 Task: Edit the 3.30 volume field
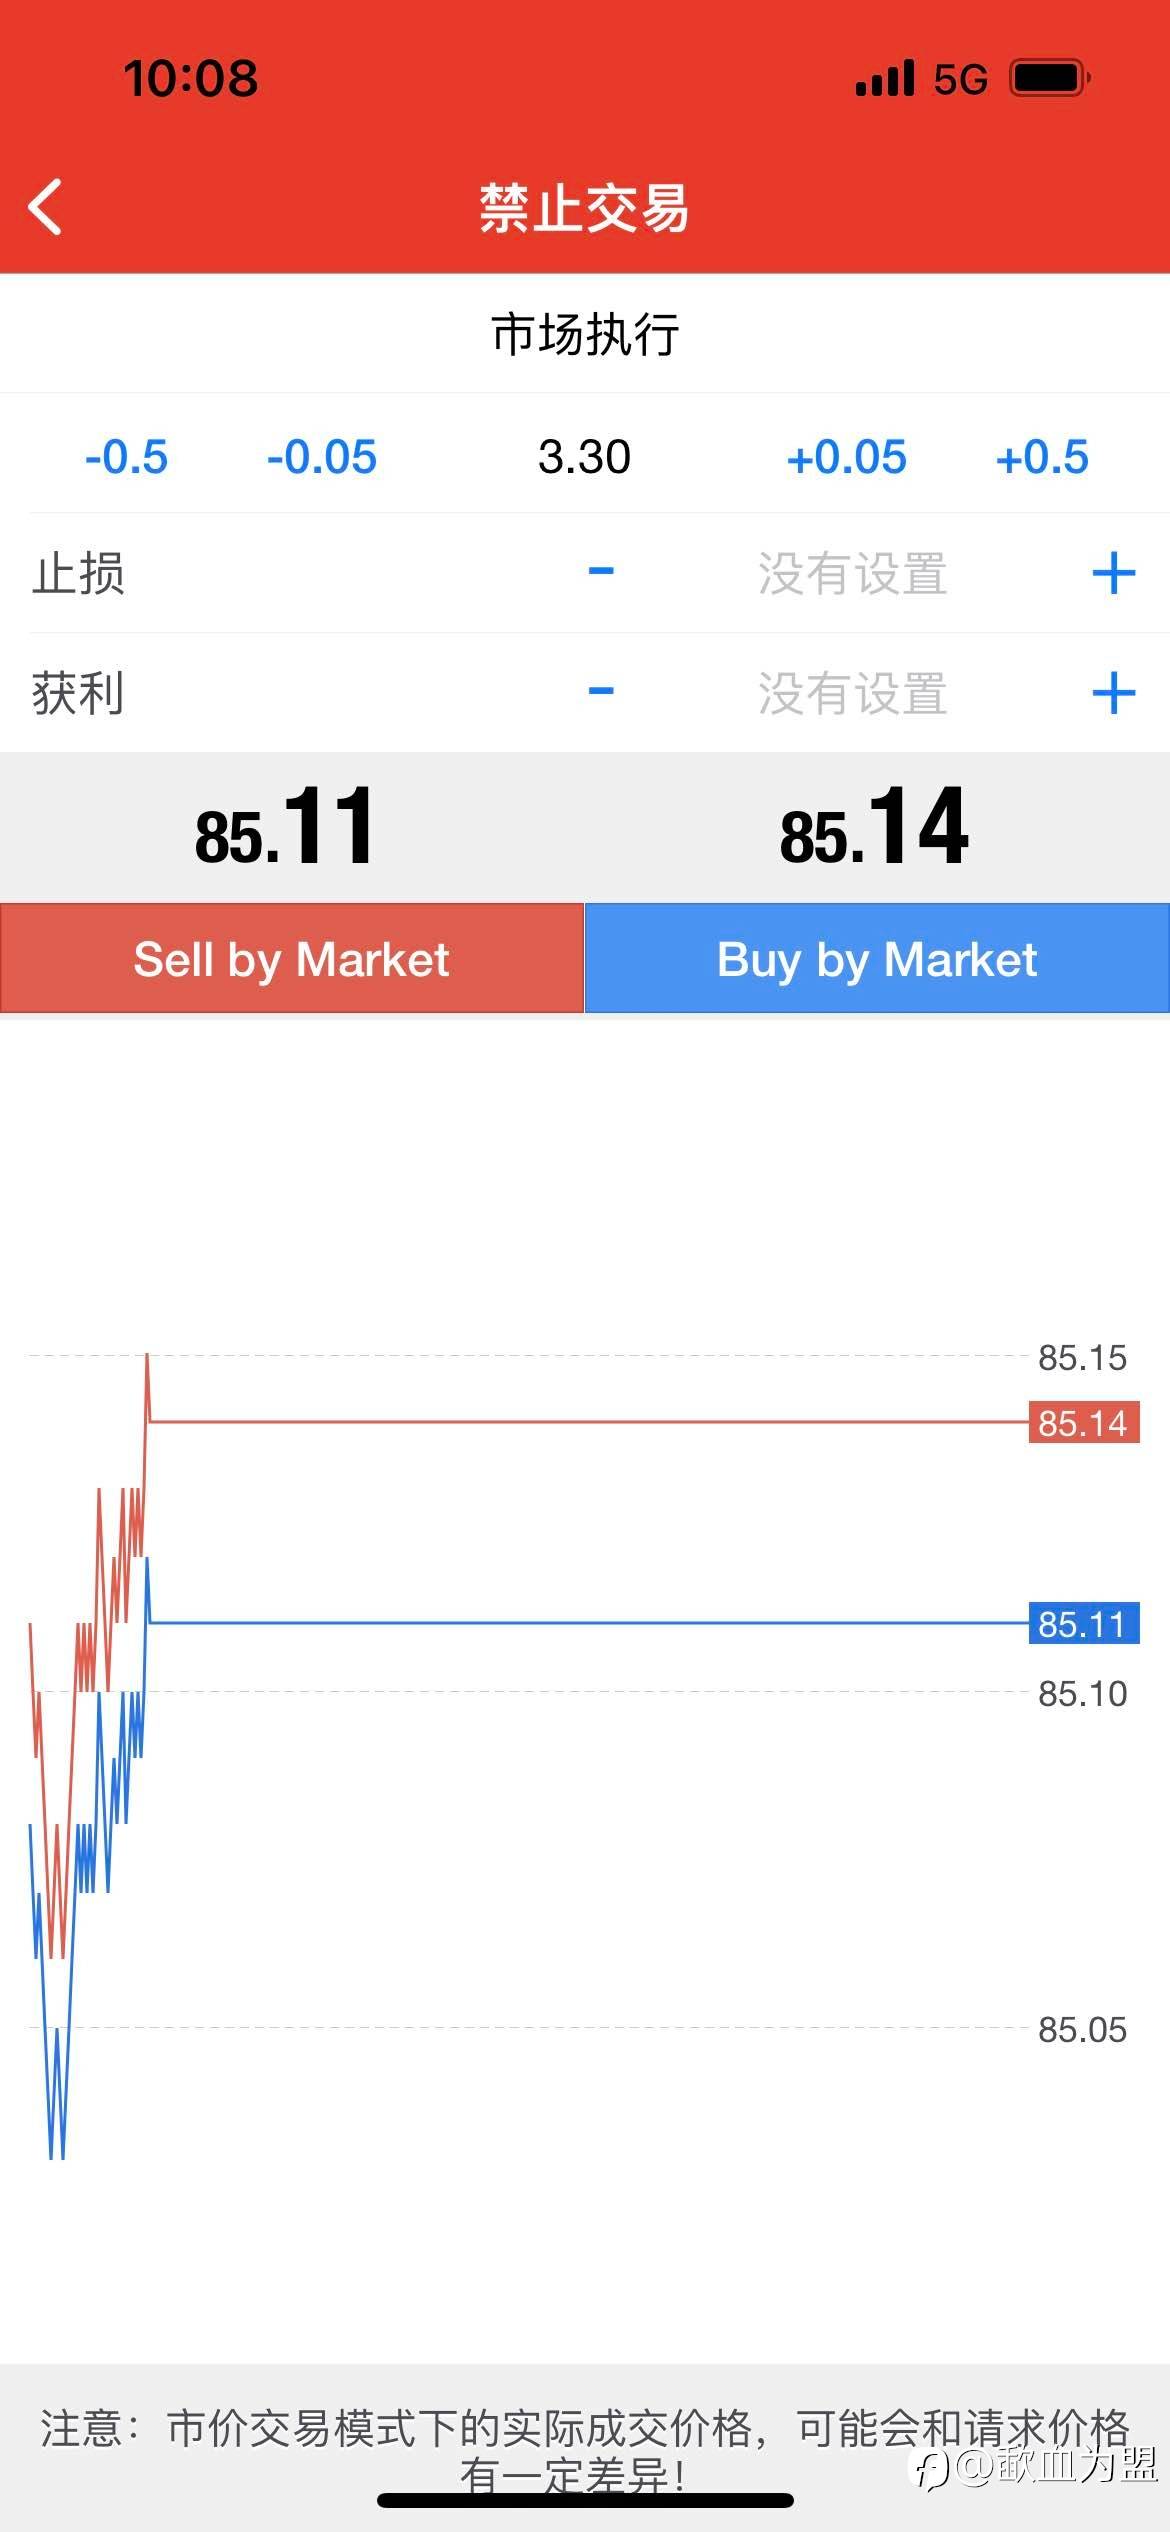(584, 457)
